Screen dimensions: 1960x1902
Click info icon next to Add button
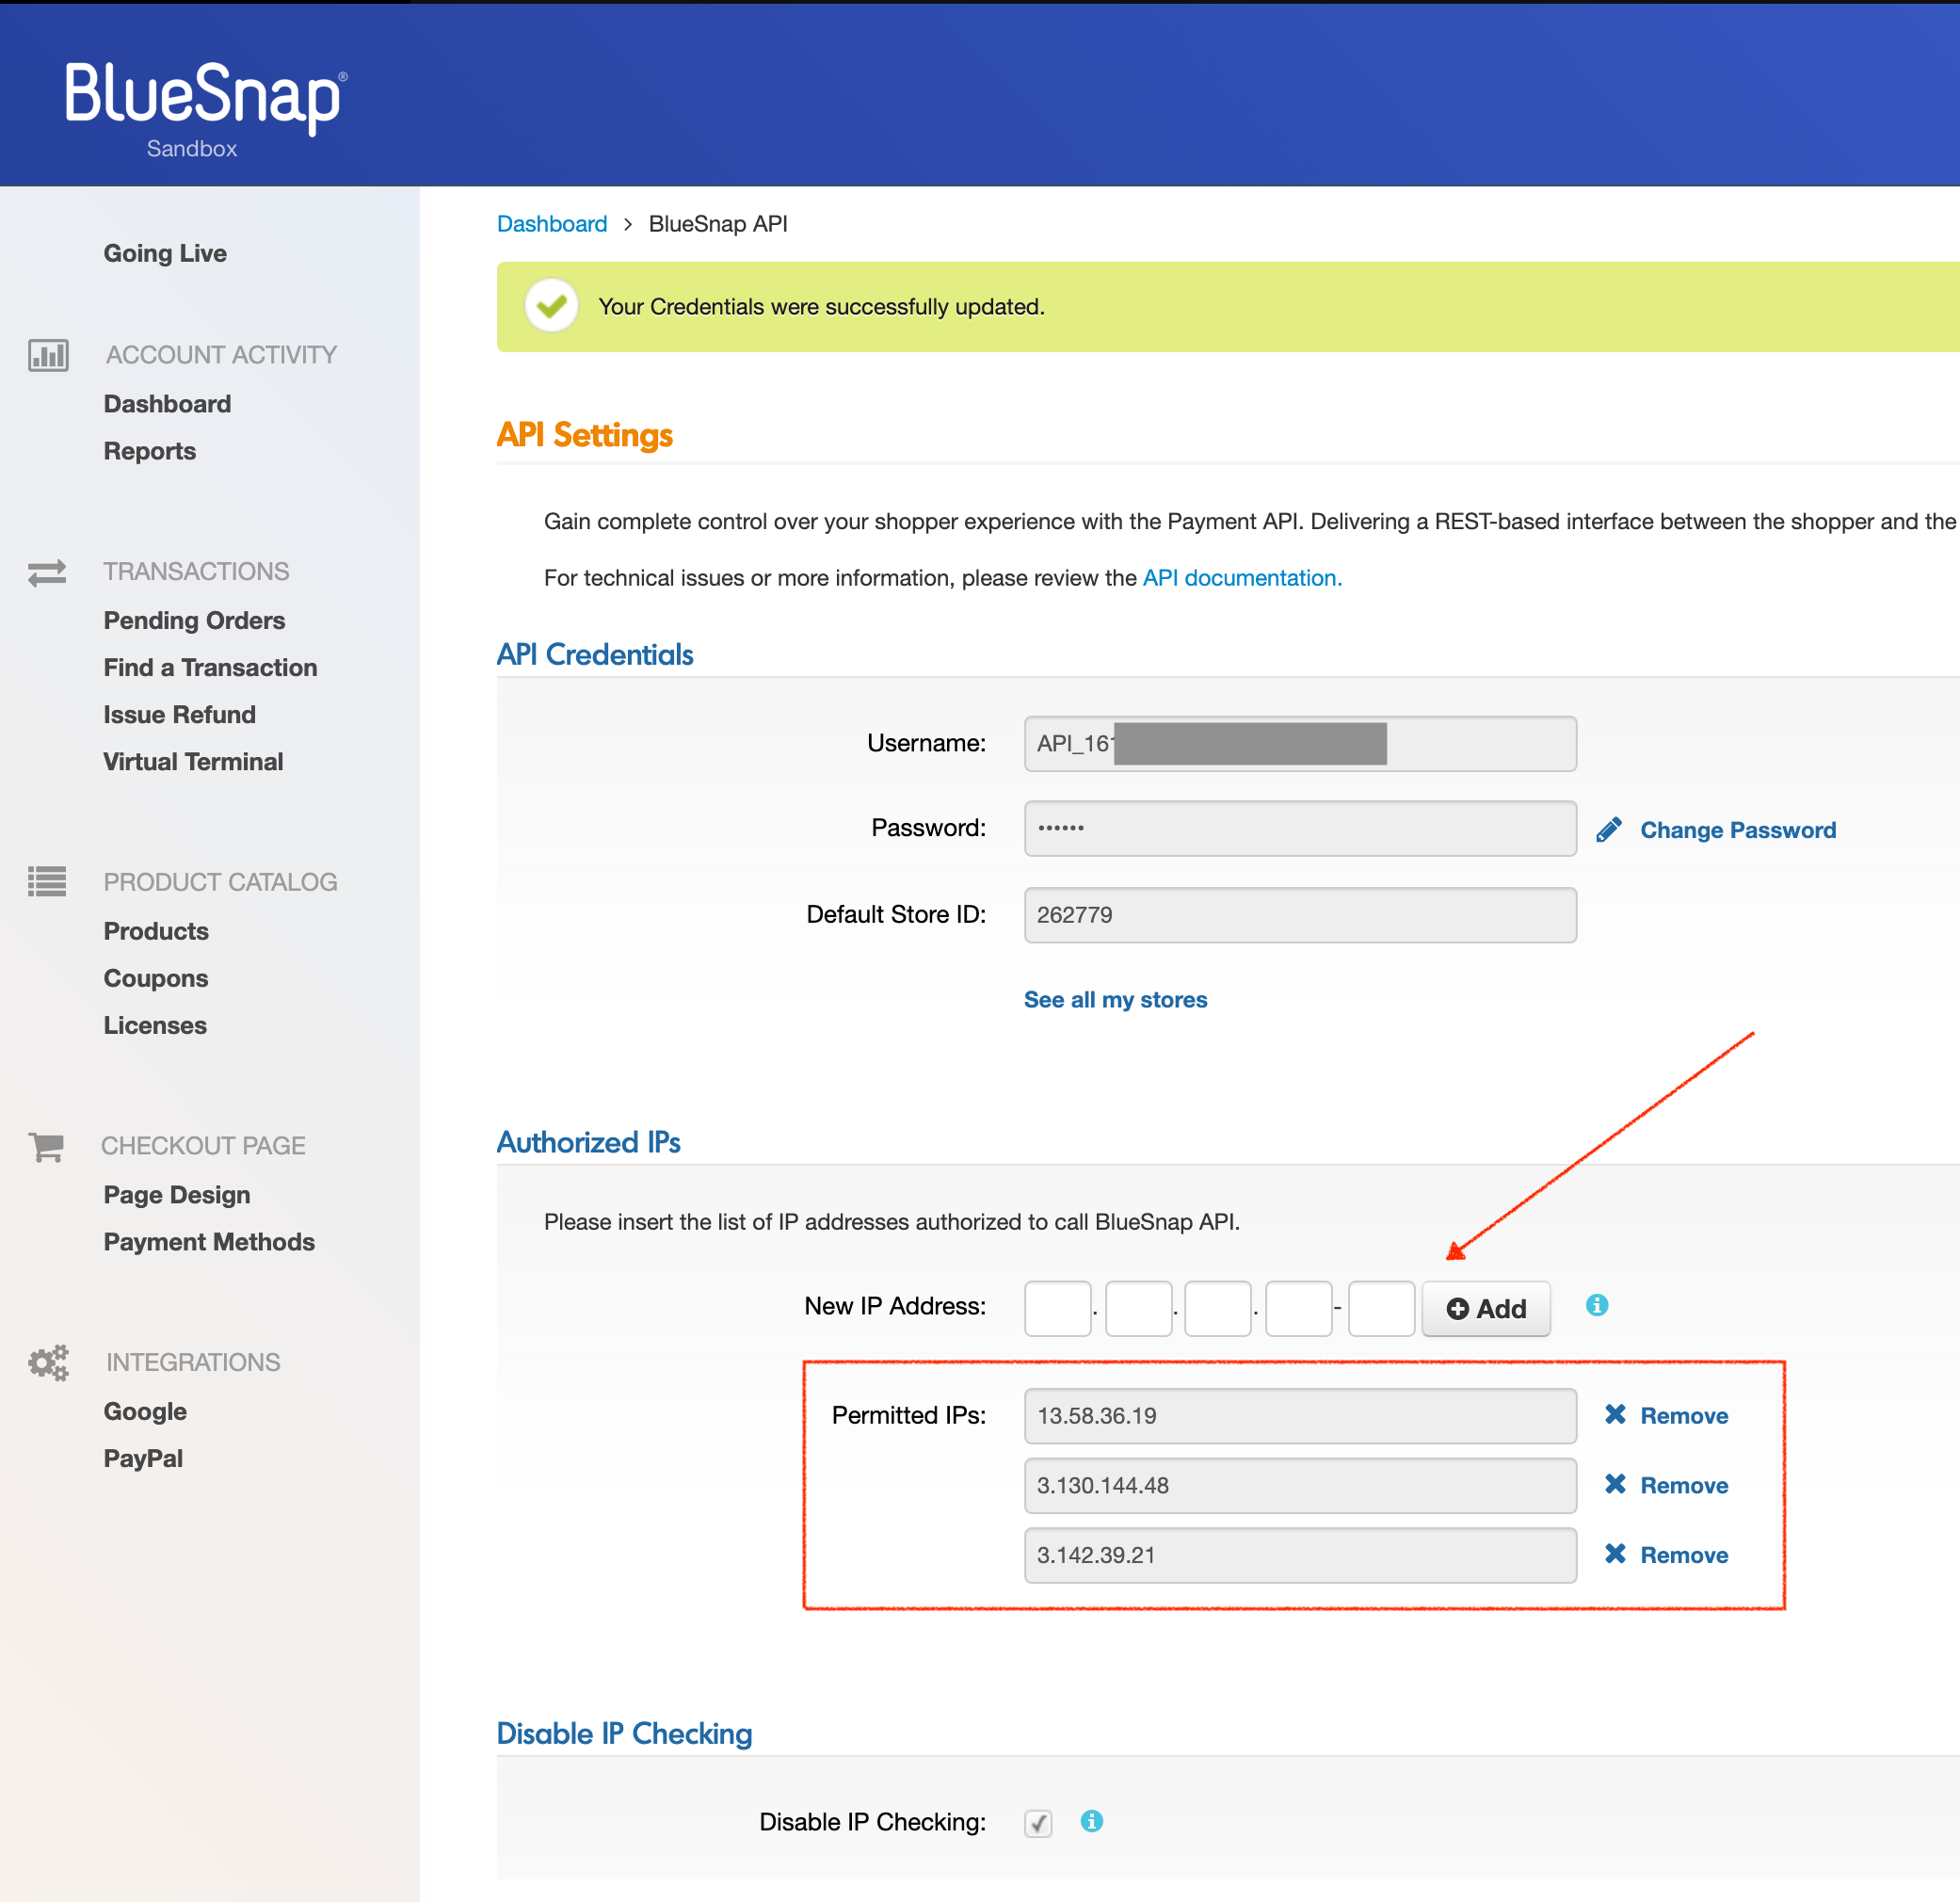[x=1597, y=1305]
